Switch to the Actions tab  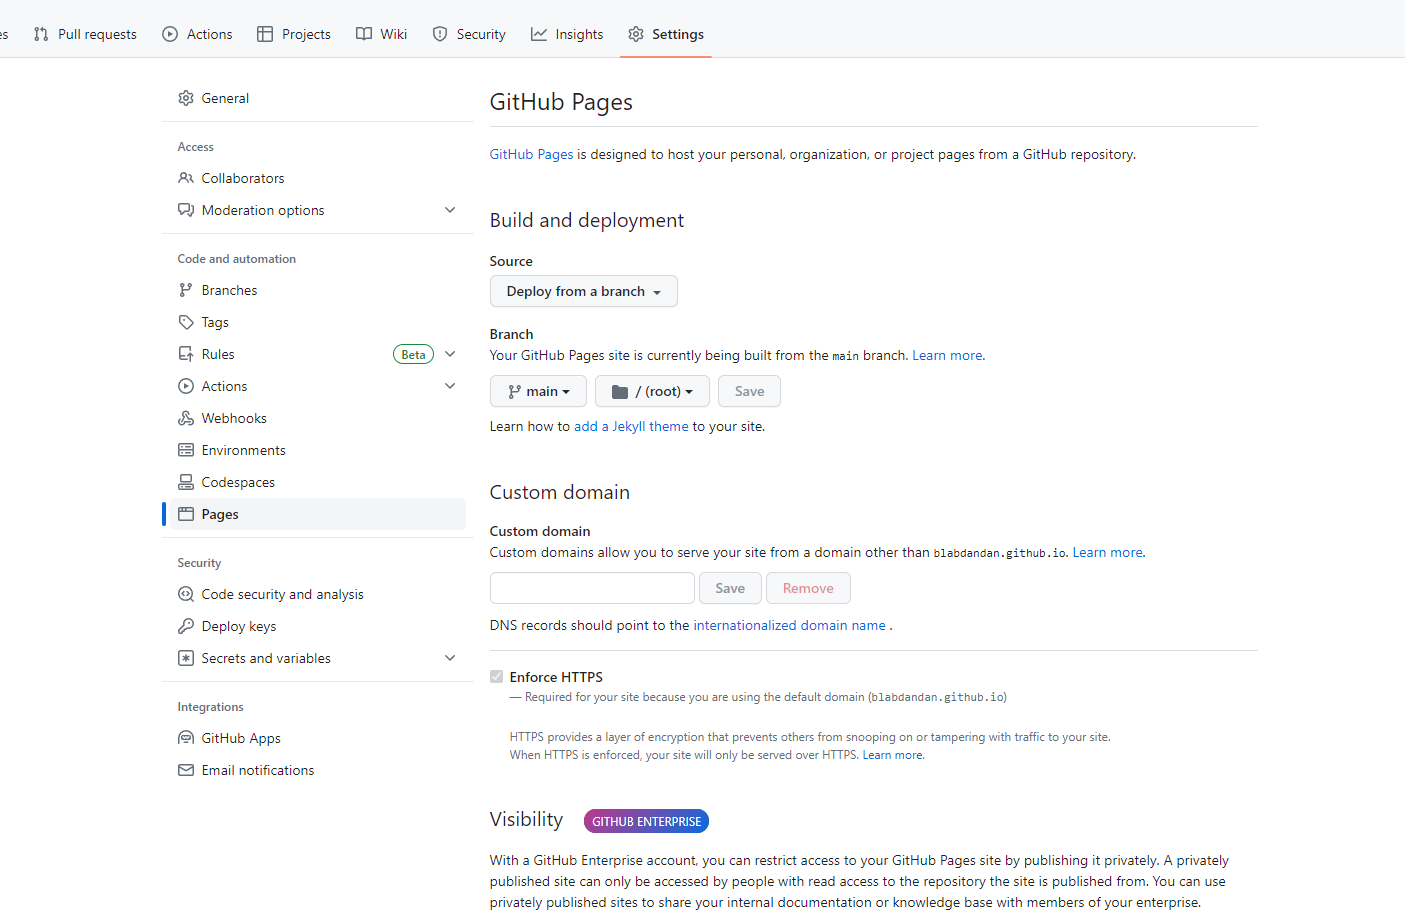pyautogui.click(x=197, y=34)
